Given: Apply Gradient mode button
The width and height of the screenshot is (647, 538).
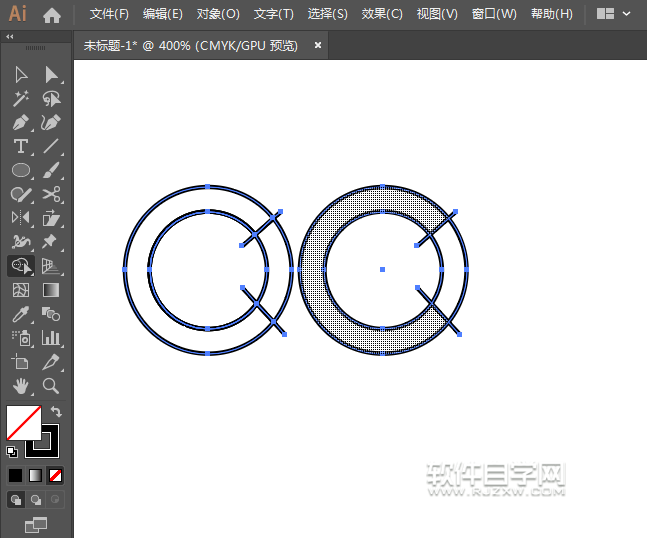Looking at the screenshot, I should 35,476.
